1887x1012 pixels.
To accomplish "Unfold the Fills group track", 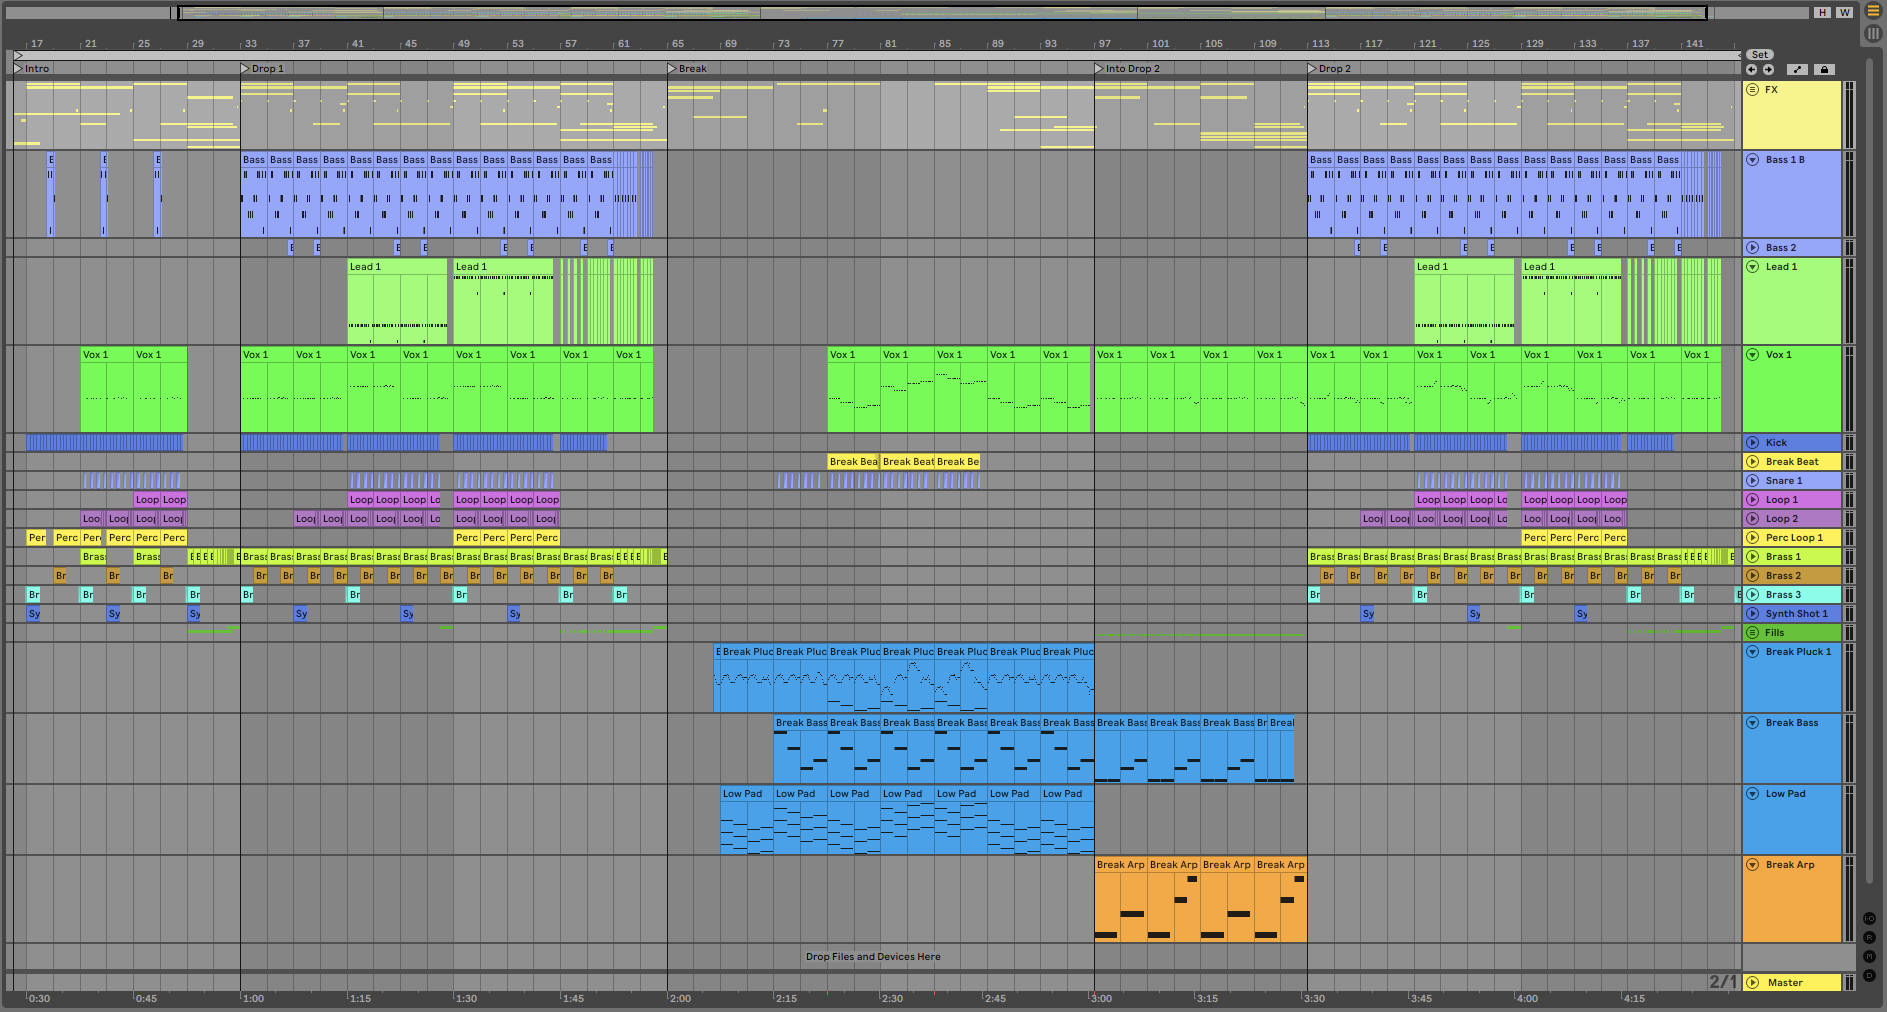I will 1752,633.
